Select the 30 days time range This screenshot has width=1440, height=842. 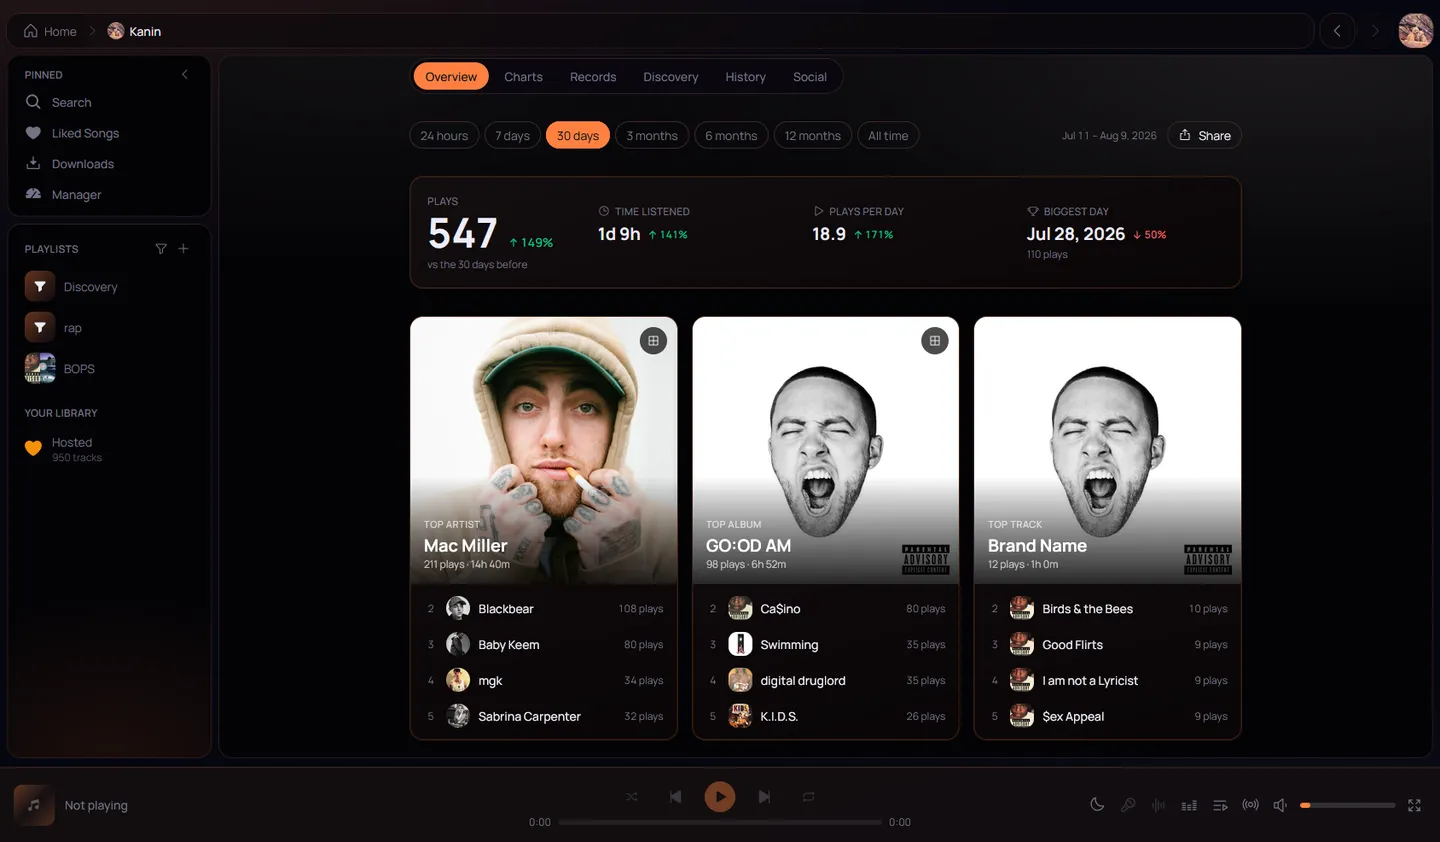point(578,136)
